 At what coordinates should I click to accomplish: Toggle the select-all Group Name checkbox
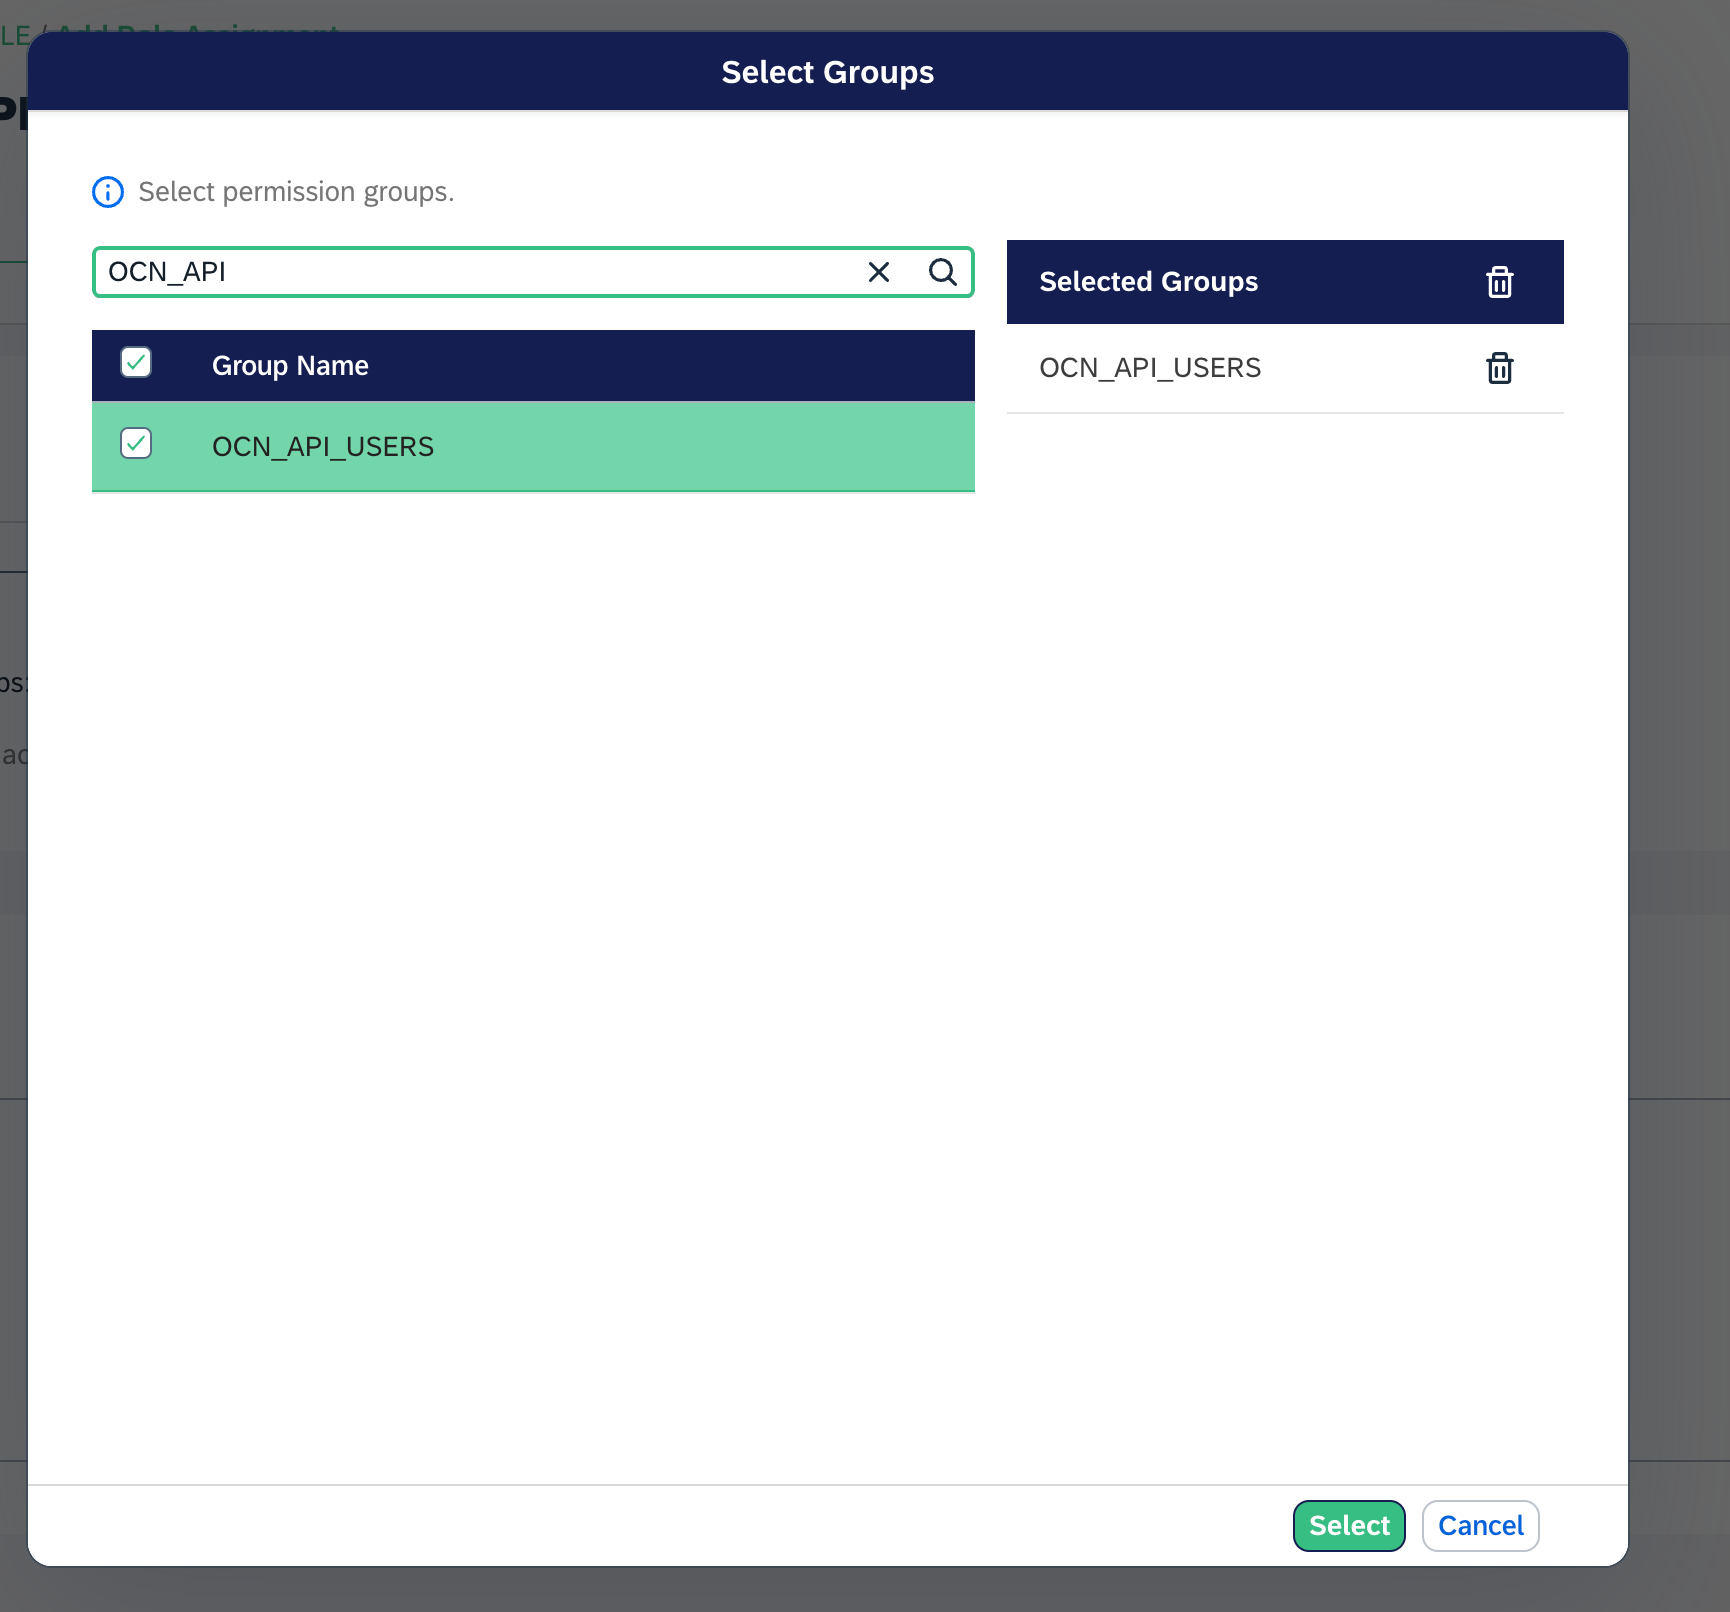click(x=136, y=363)
